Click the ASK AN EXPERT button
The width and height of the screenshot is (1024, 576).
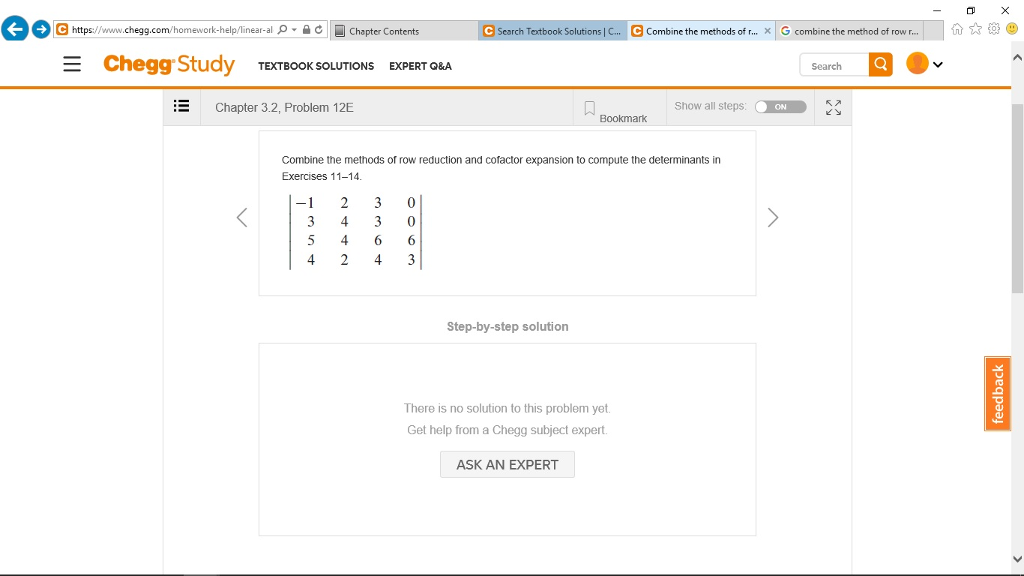(x=507, y=464)
